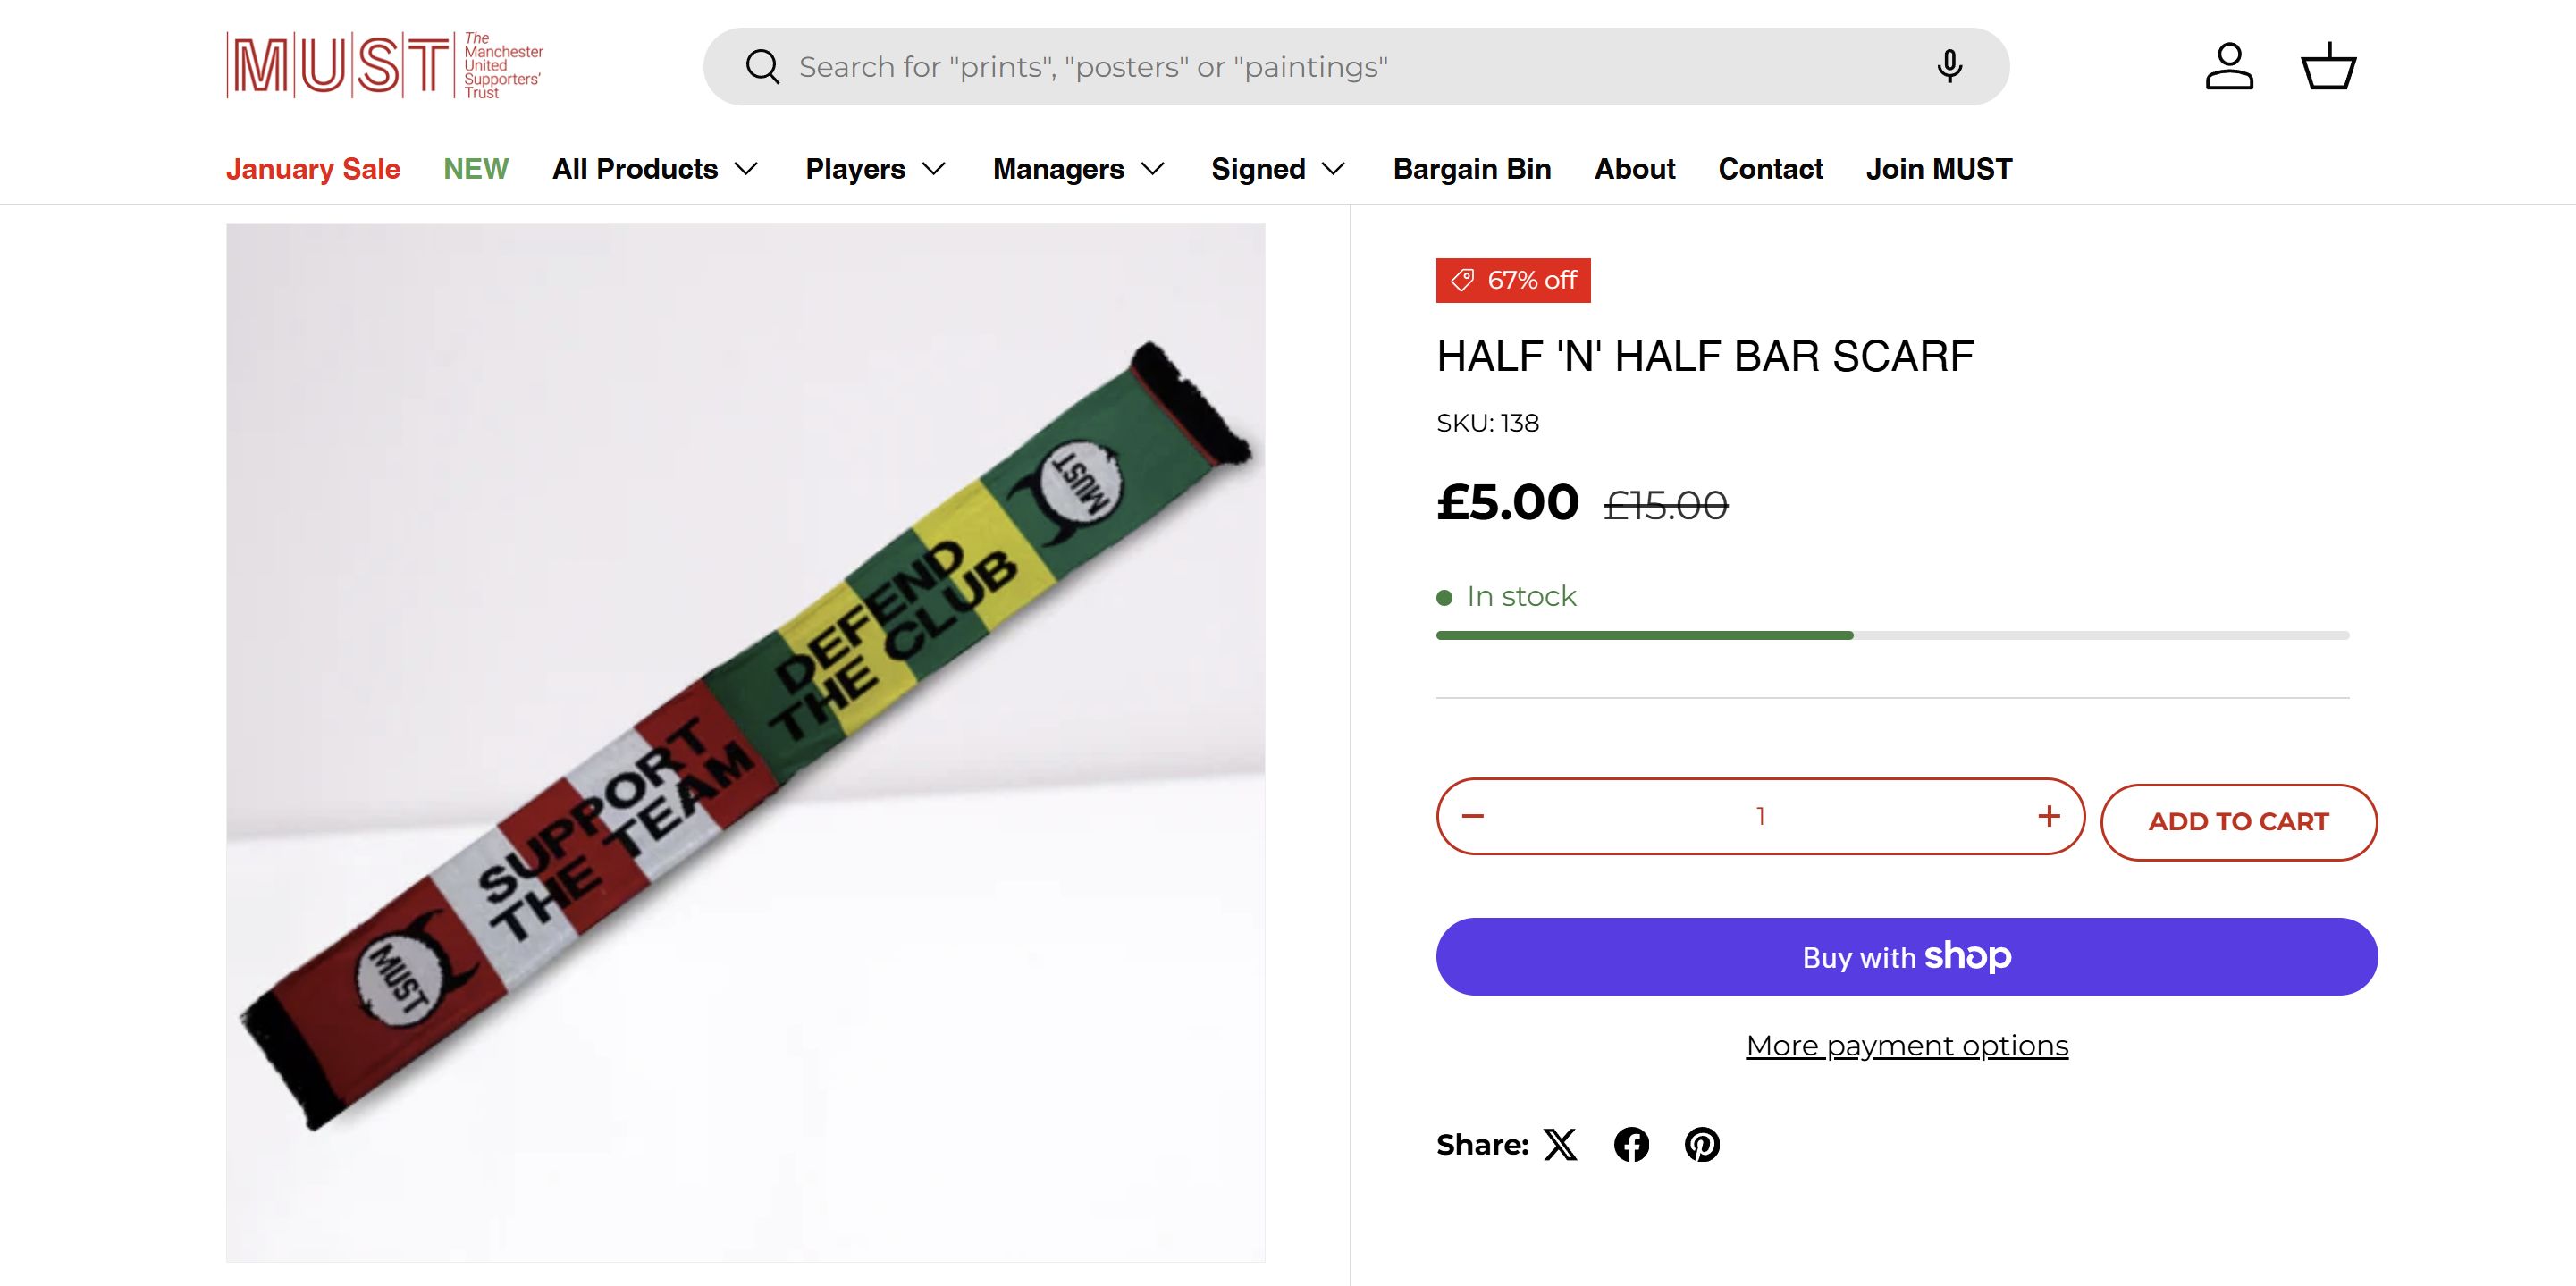Share product on Facebook
2576x1286 pixels.
(1631, 1144)
